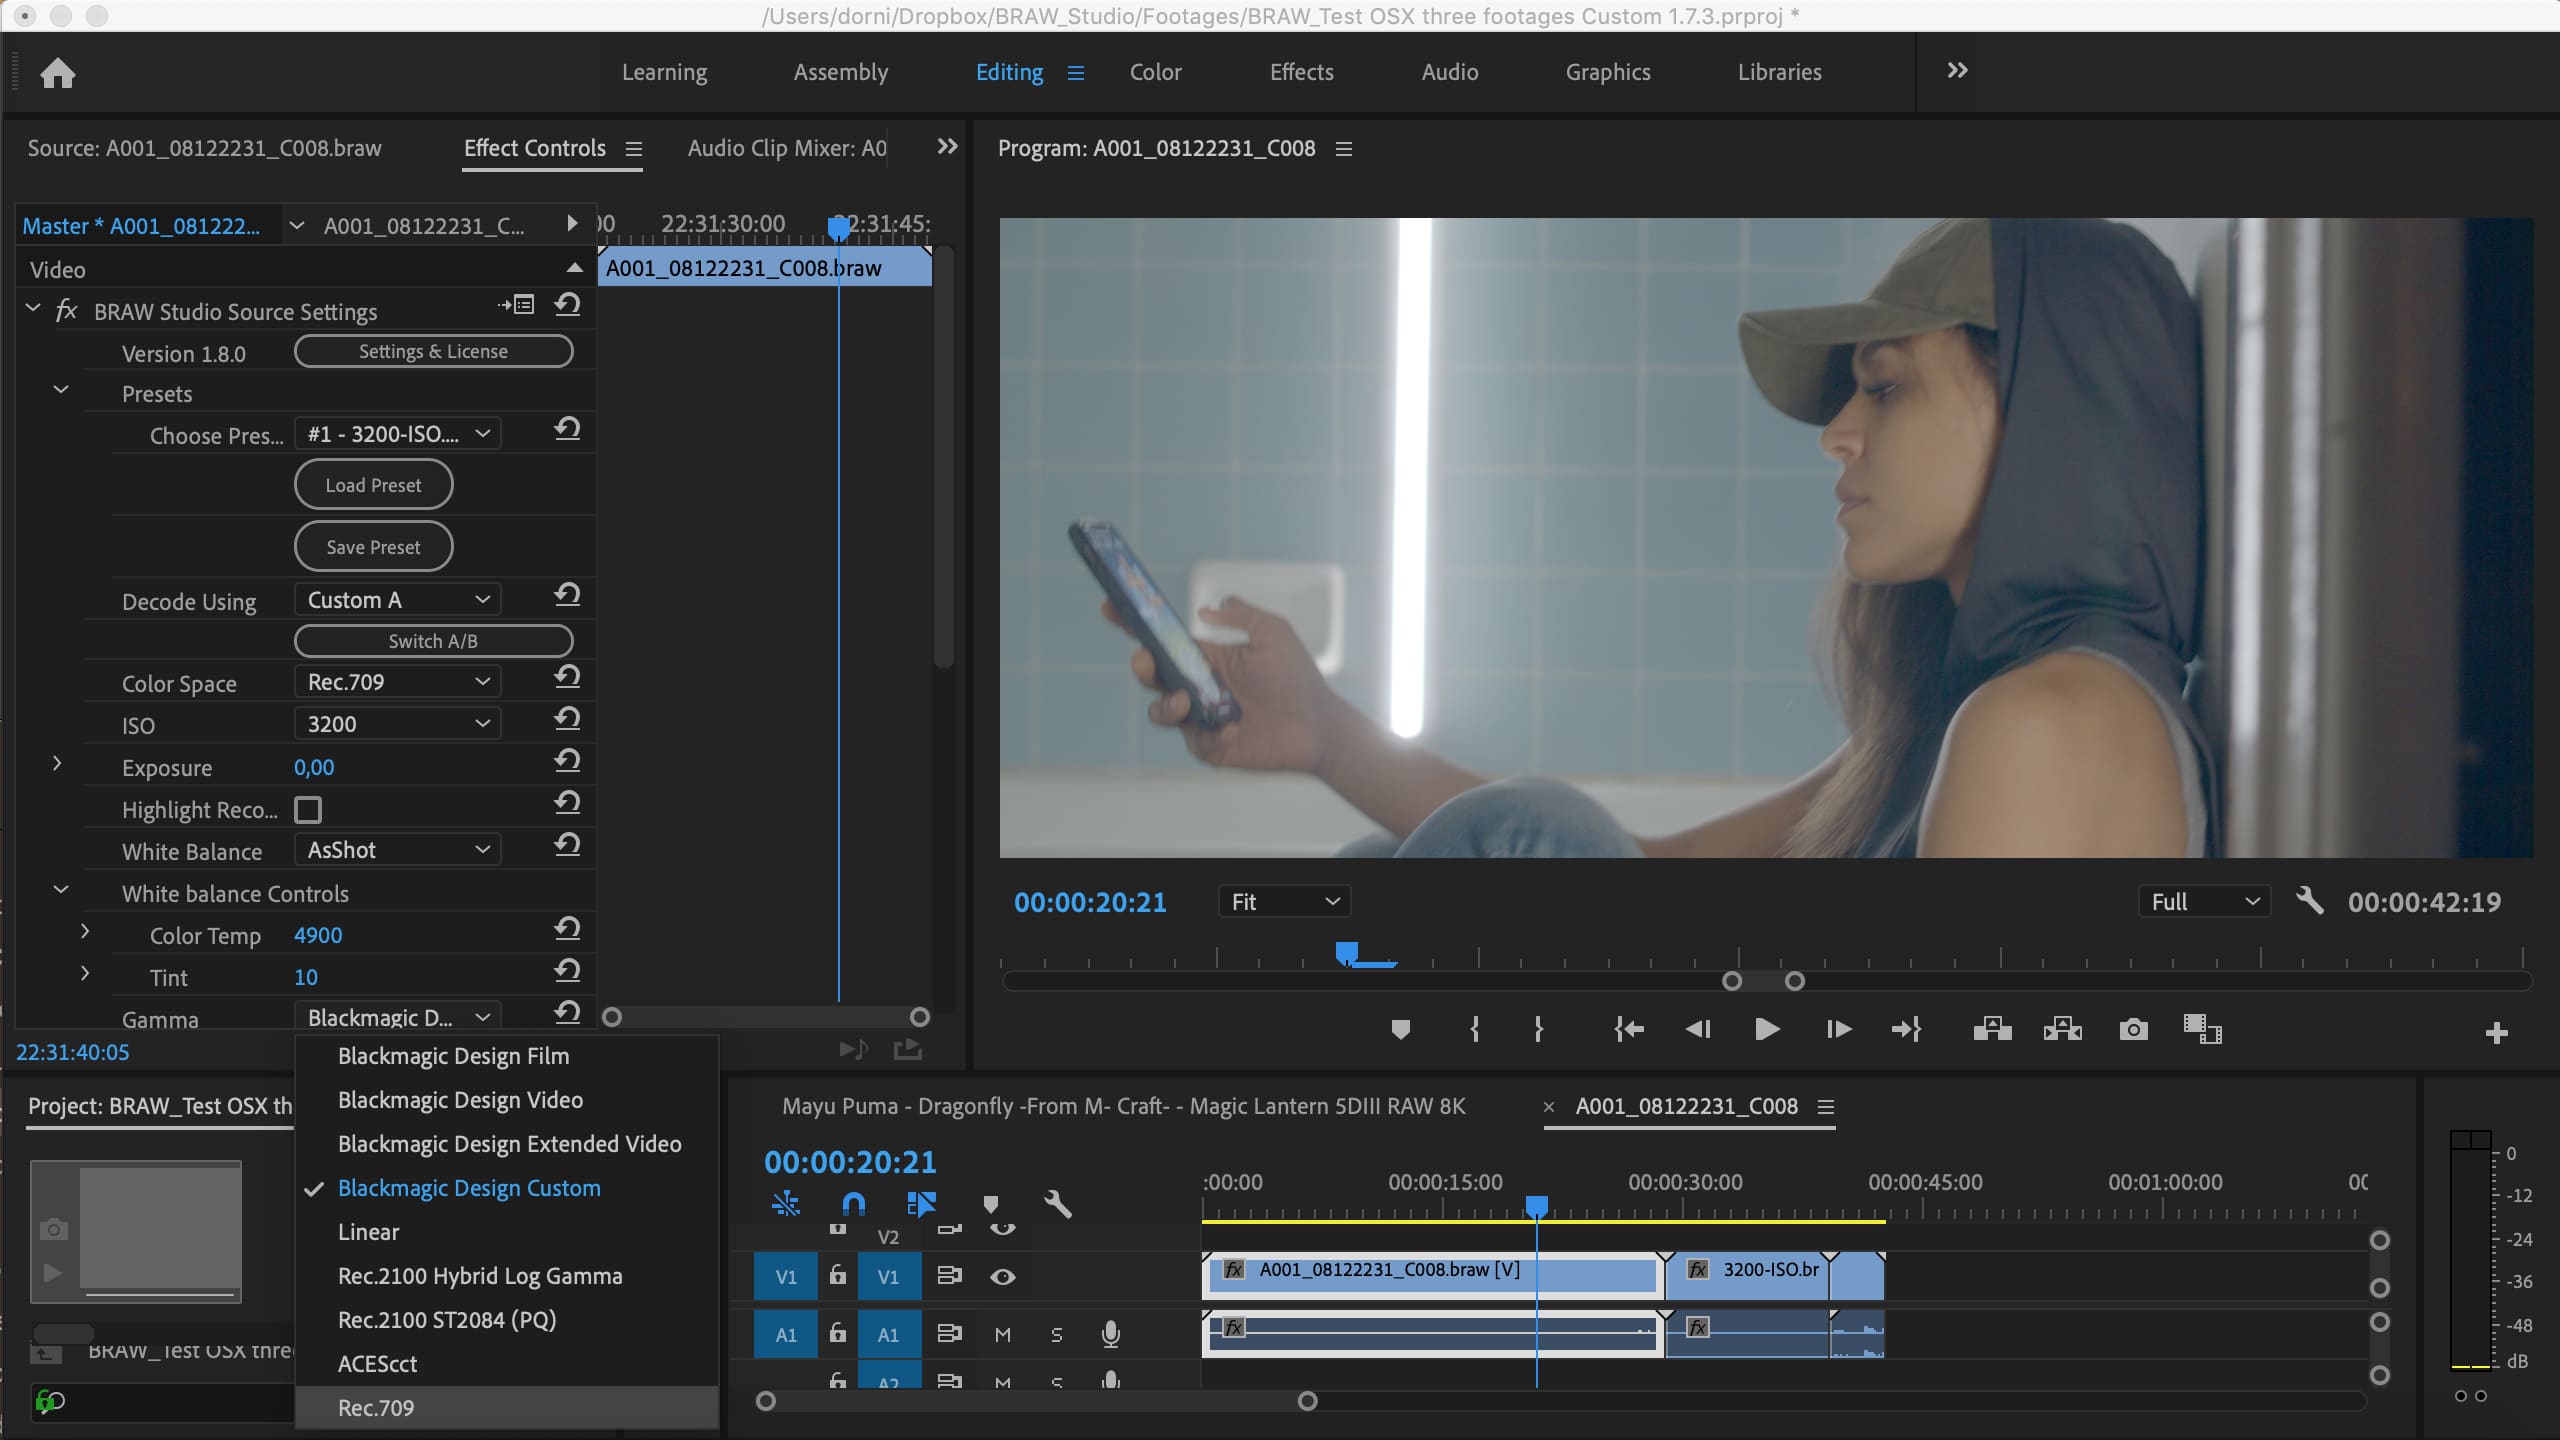Click the Export Frame camera icon
Image resolution: width=2560 pixels, height=1440 pixels.
(x=2133, y=1029)
